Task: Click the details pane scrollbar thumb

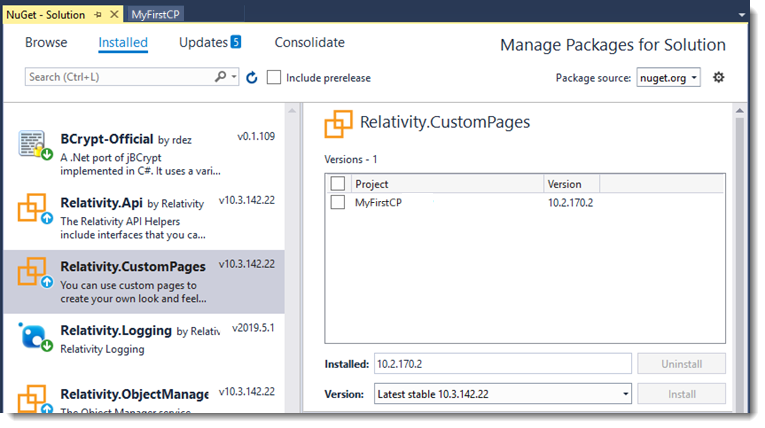Action: (740, 264)
